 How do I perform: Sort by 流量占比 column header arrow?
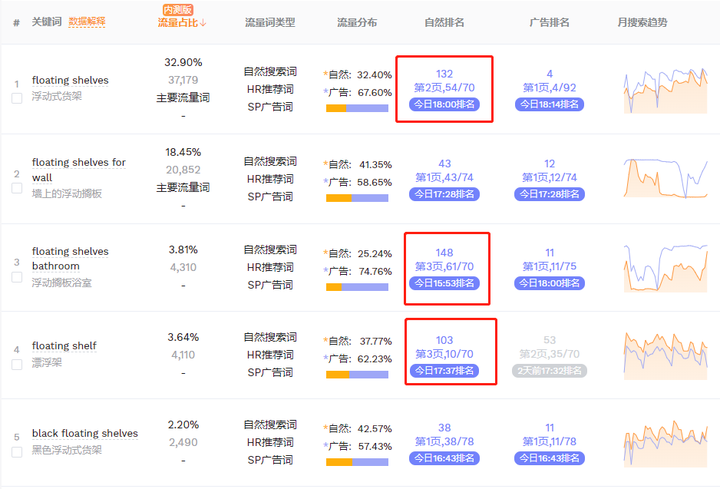[203, 22]
